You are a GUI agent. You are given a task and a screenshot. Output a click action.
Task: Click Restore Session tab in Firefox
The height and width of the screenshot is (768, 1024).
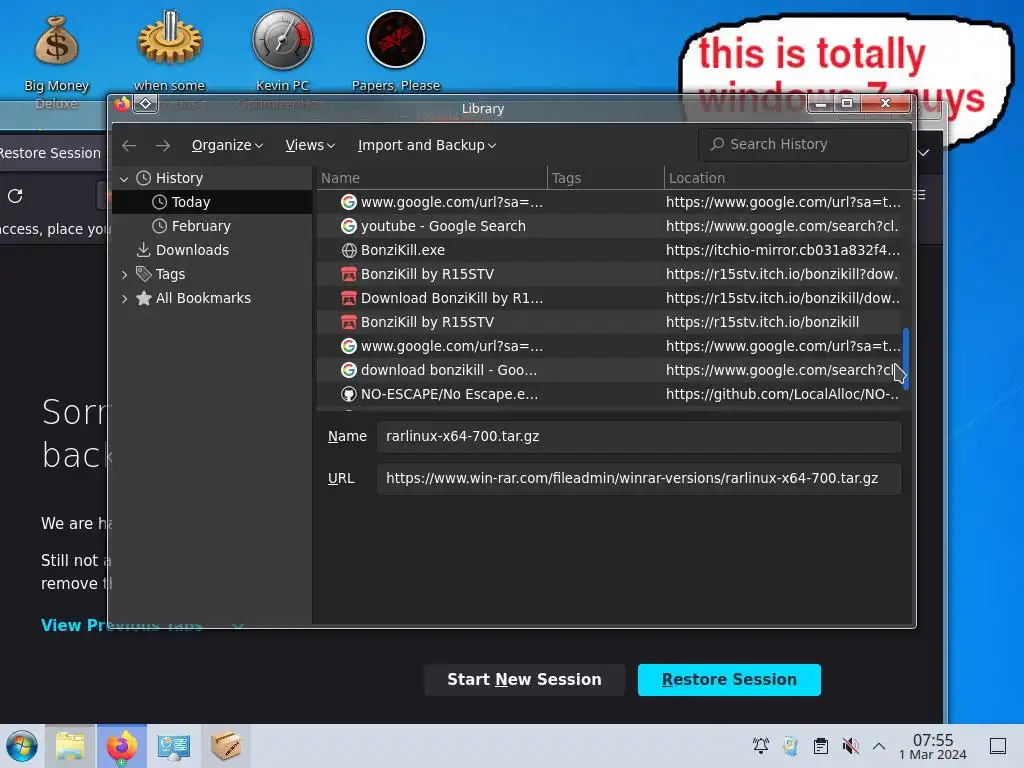pyautogui.click(x=52, y=153)
